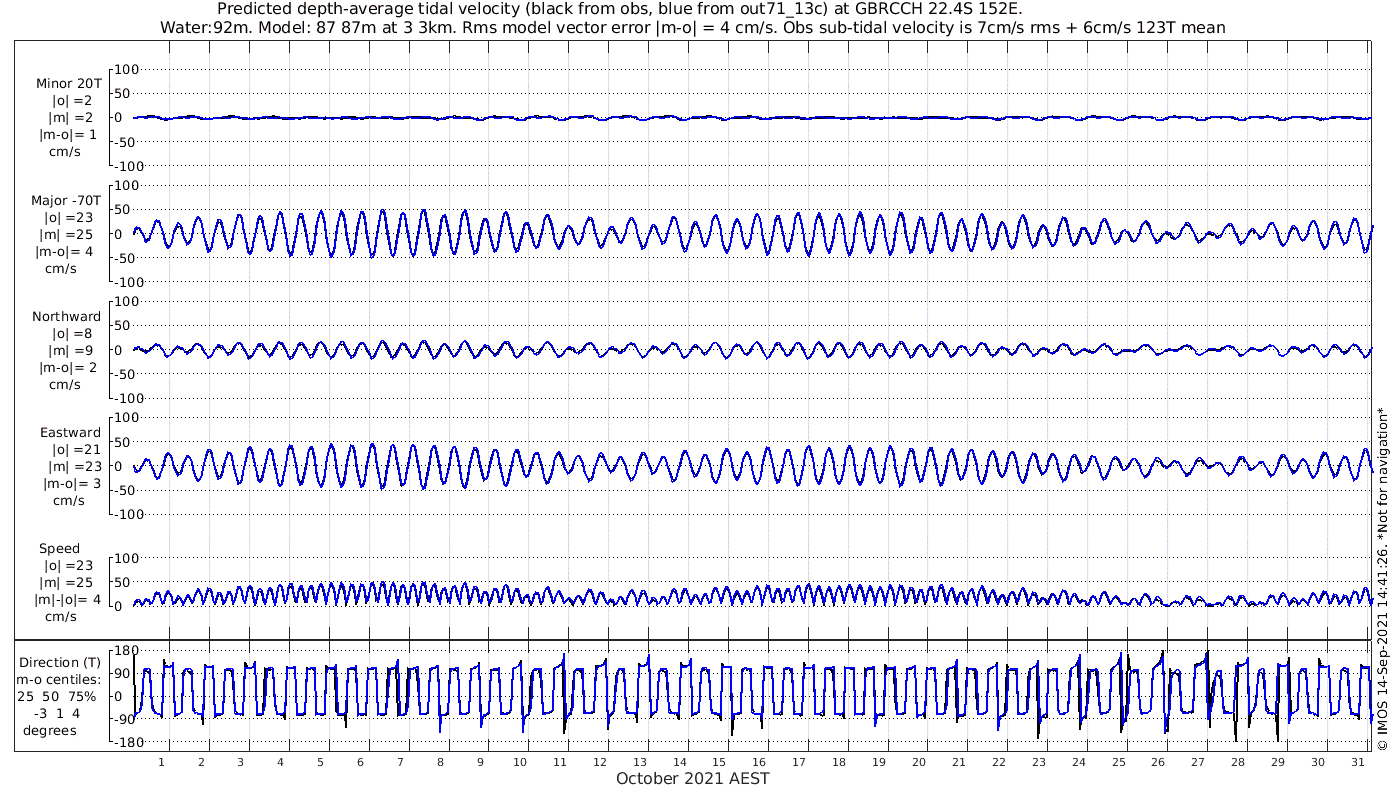Click the '100' tick of the Speed panel
The height and width of the screenshot is (800, 1400).
125,558
